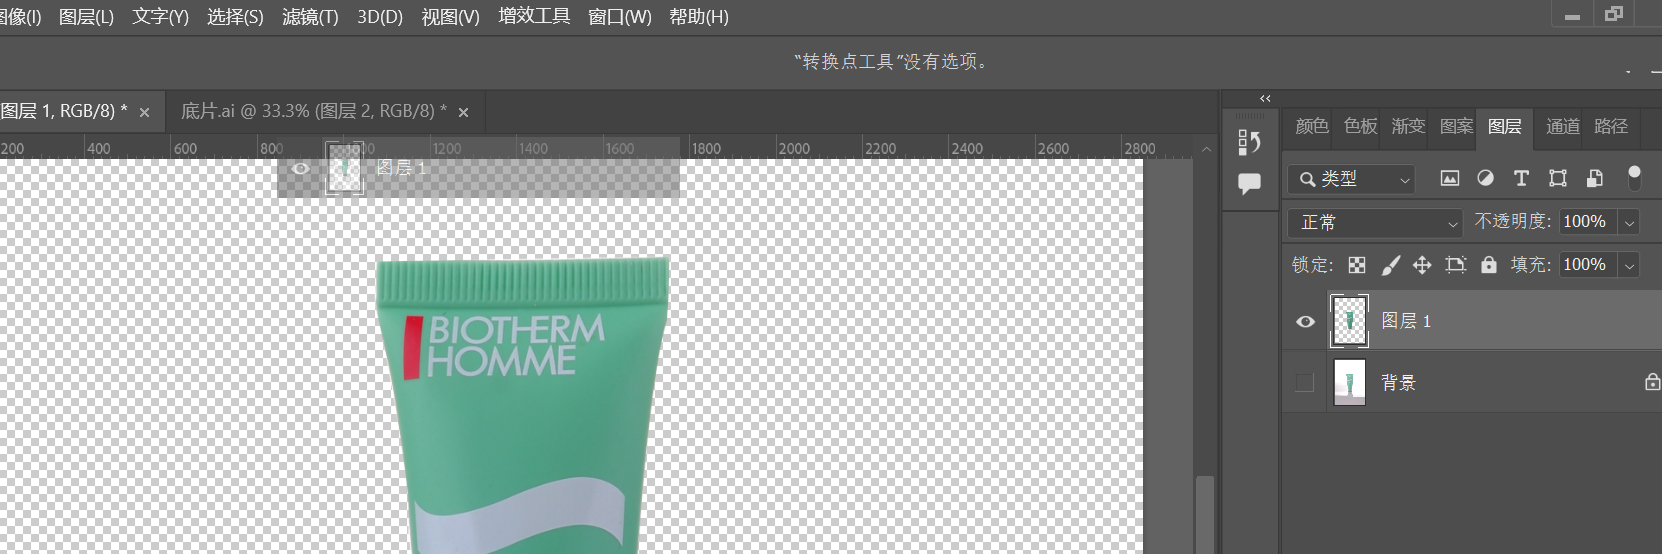The width and height of the screenshot is (1662, 554).
Task: Click the opacity 100% value field
Action: [x=1588, y=222]
